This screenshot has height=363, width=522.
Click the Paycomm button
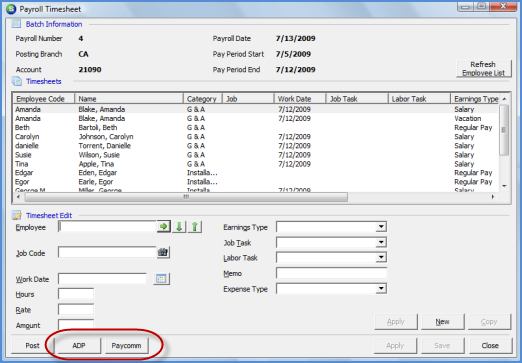tap(126, 346)
